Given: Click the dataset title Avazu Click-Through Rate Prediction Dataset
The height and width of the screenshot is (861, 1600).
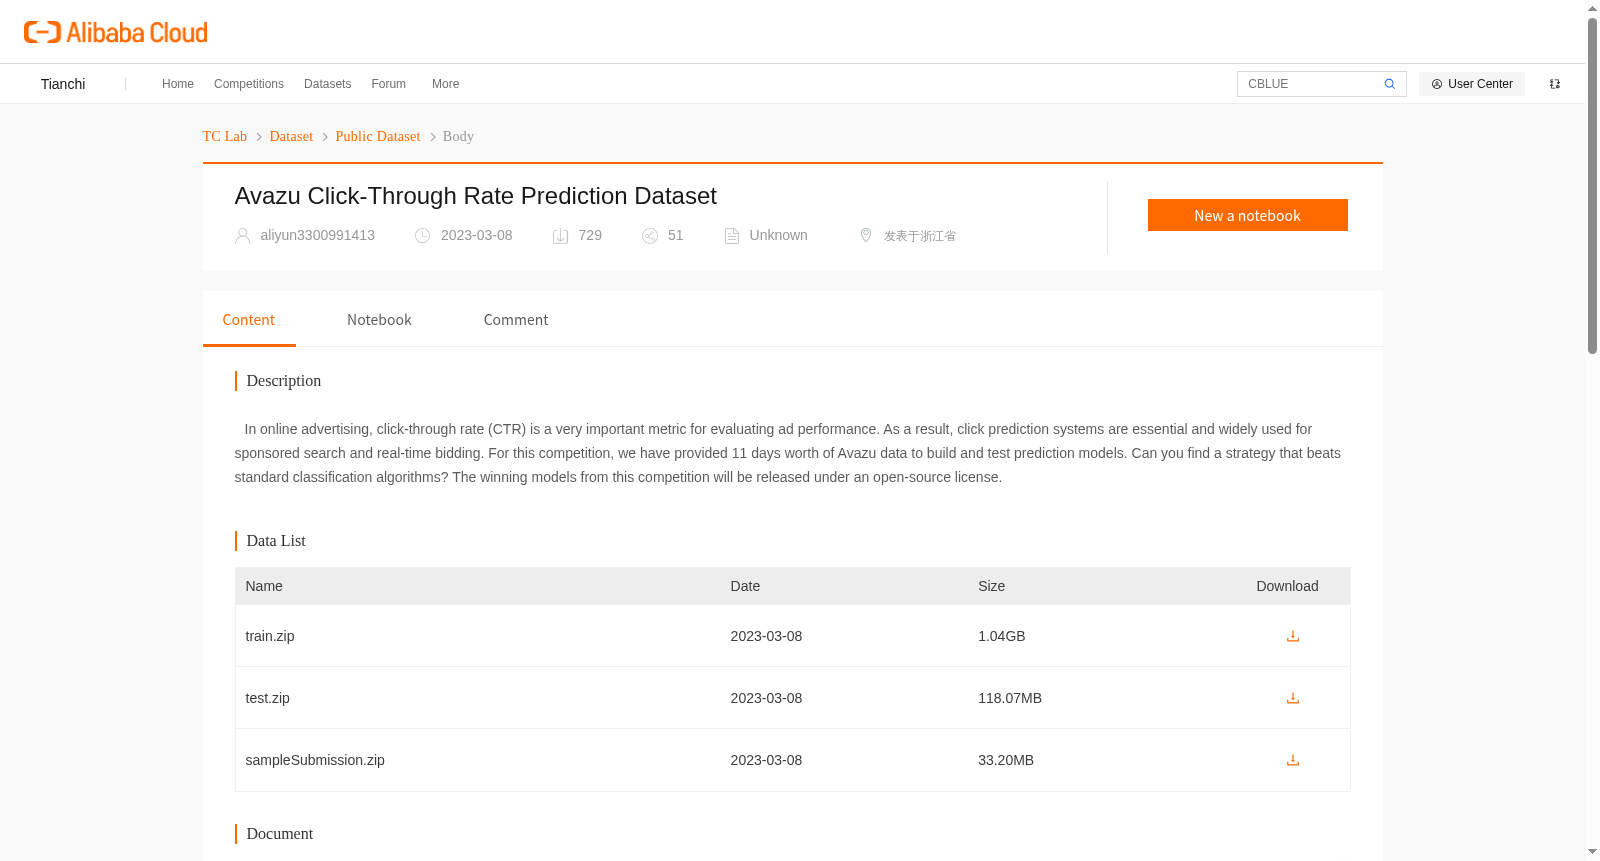Looking at the screenshot, I should click(x=476, y=196).
